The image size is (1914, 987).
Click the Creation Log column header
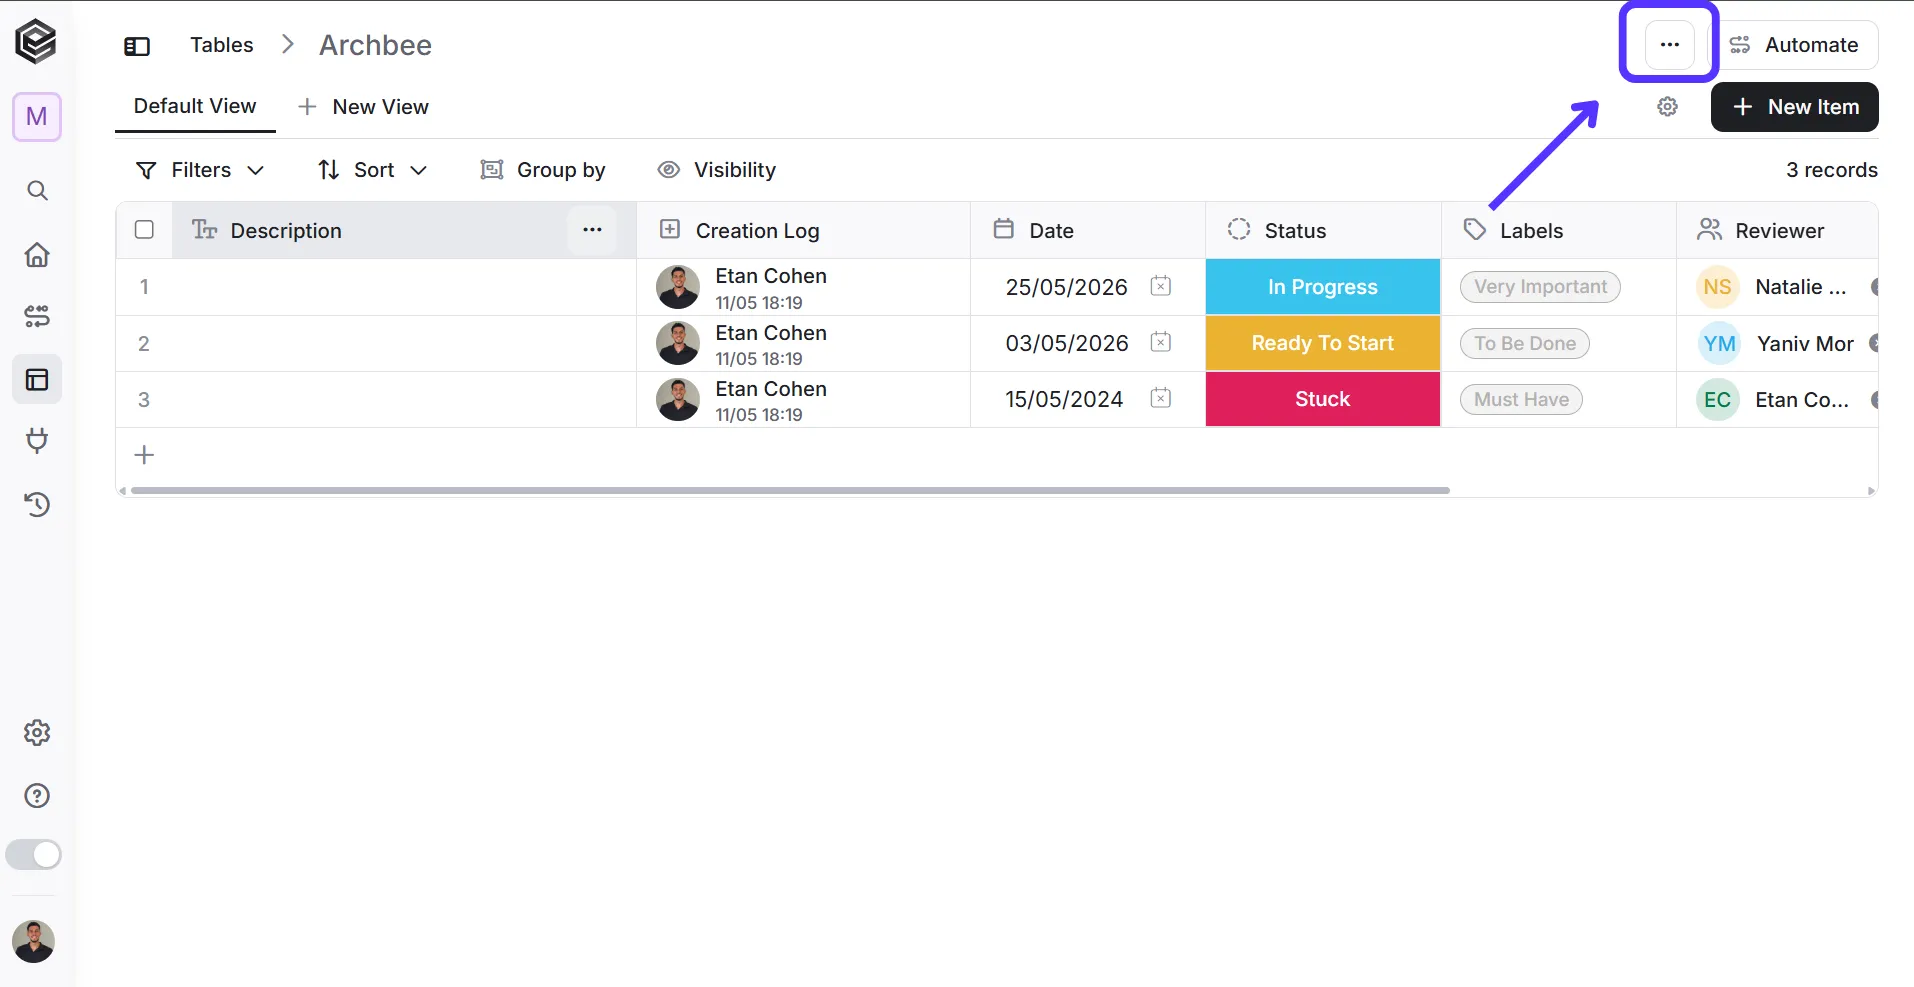click(x=803, y=230)
